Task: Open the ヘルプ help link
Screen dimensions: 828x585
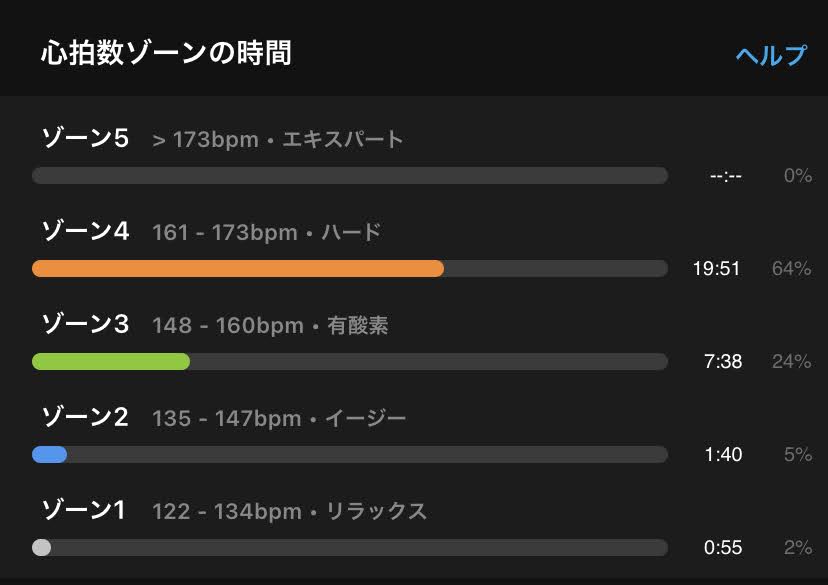Action: [771, 55]
